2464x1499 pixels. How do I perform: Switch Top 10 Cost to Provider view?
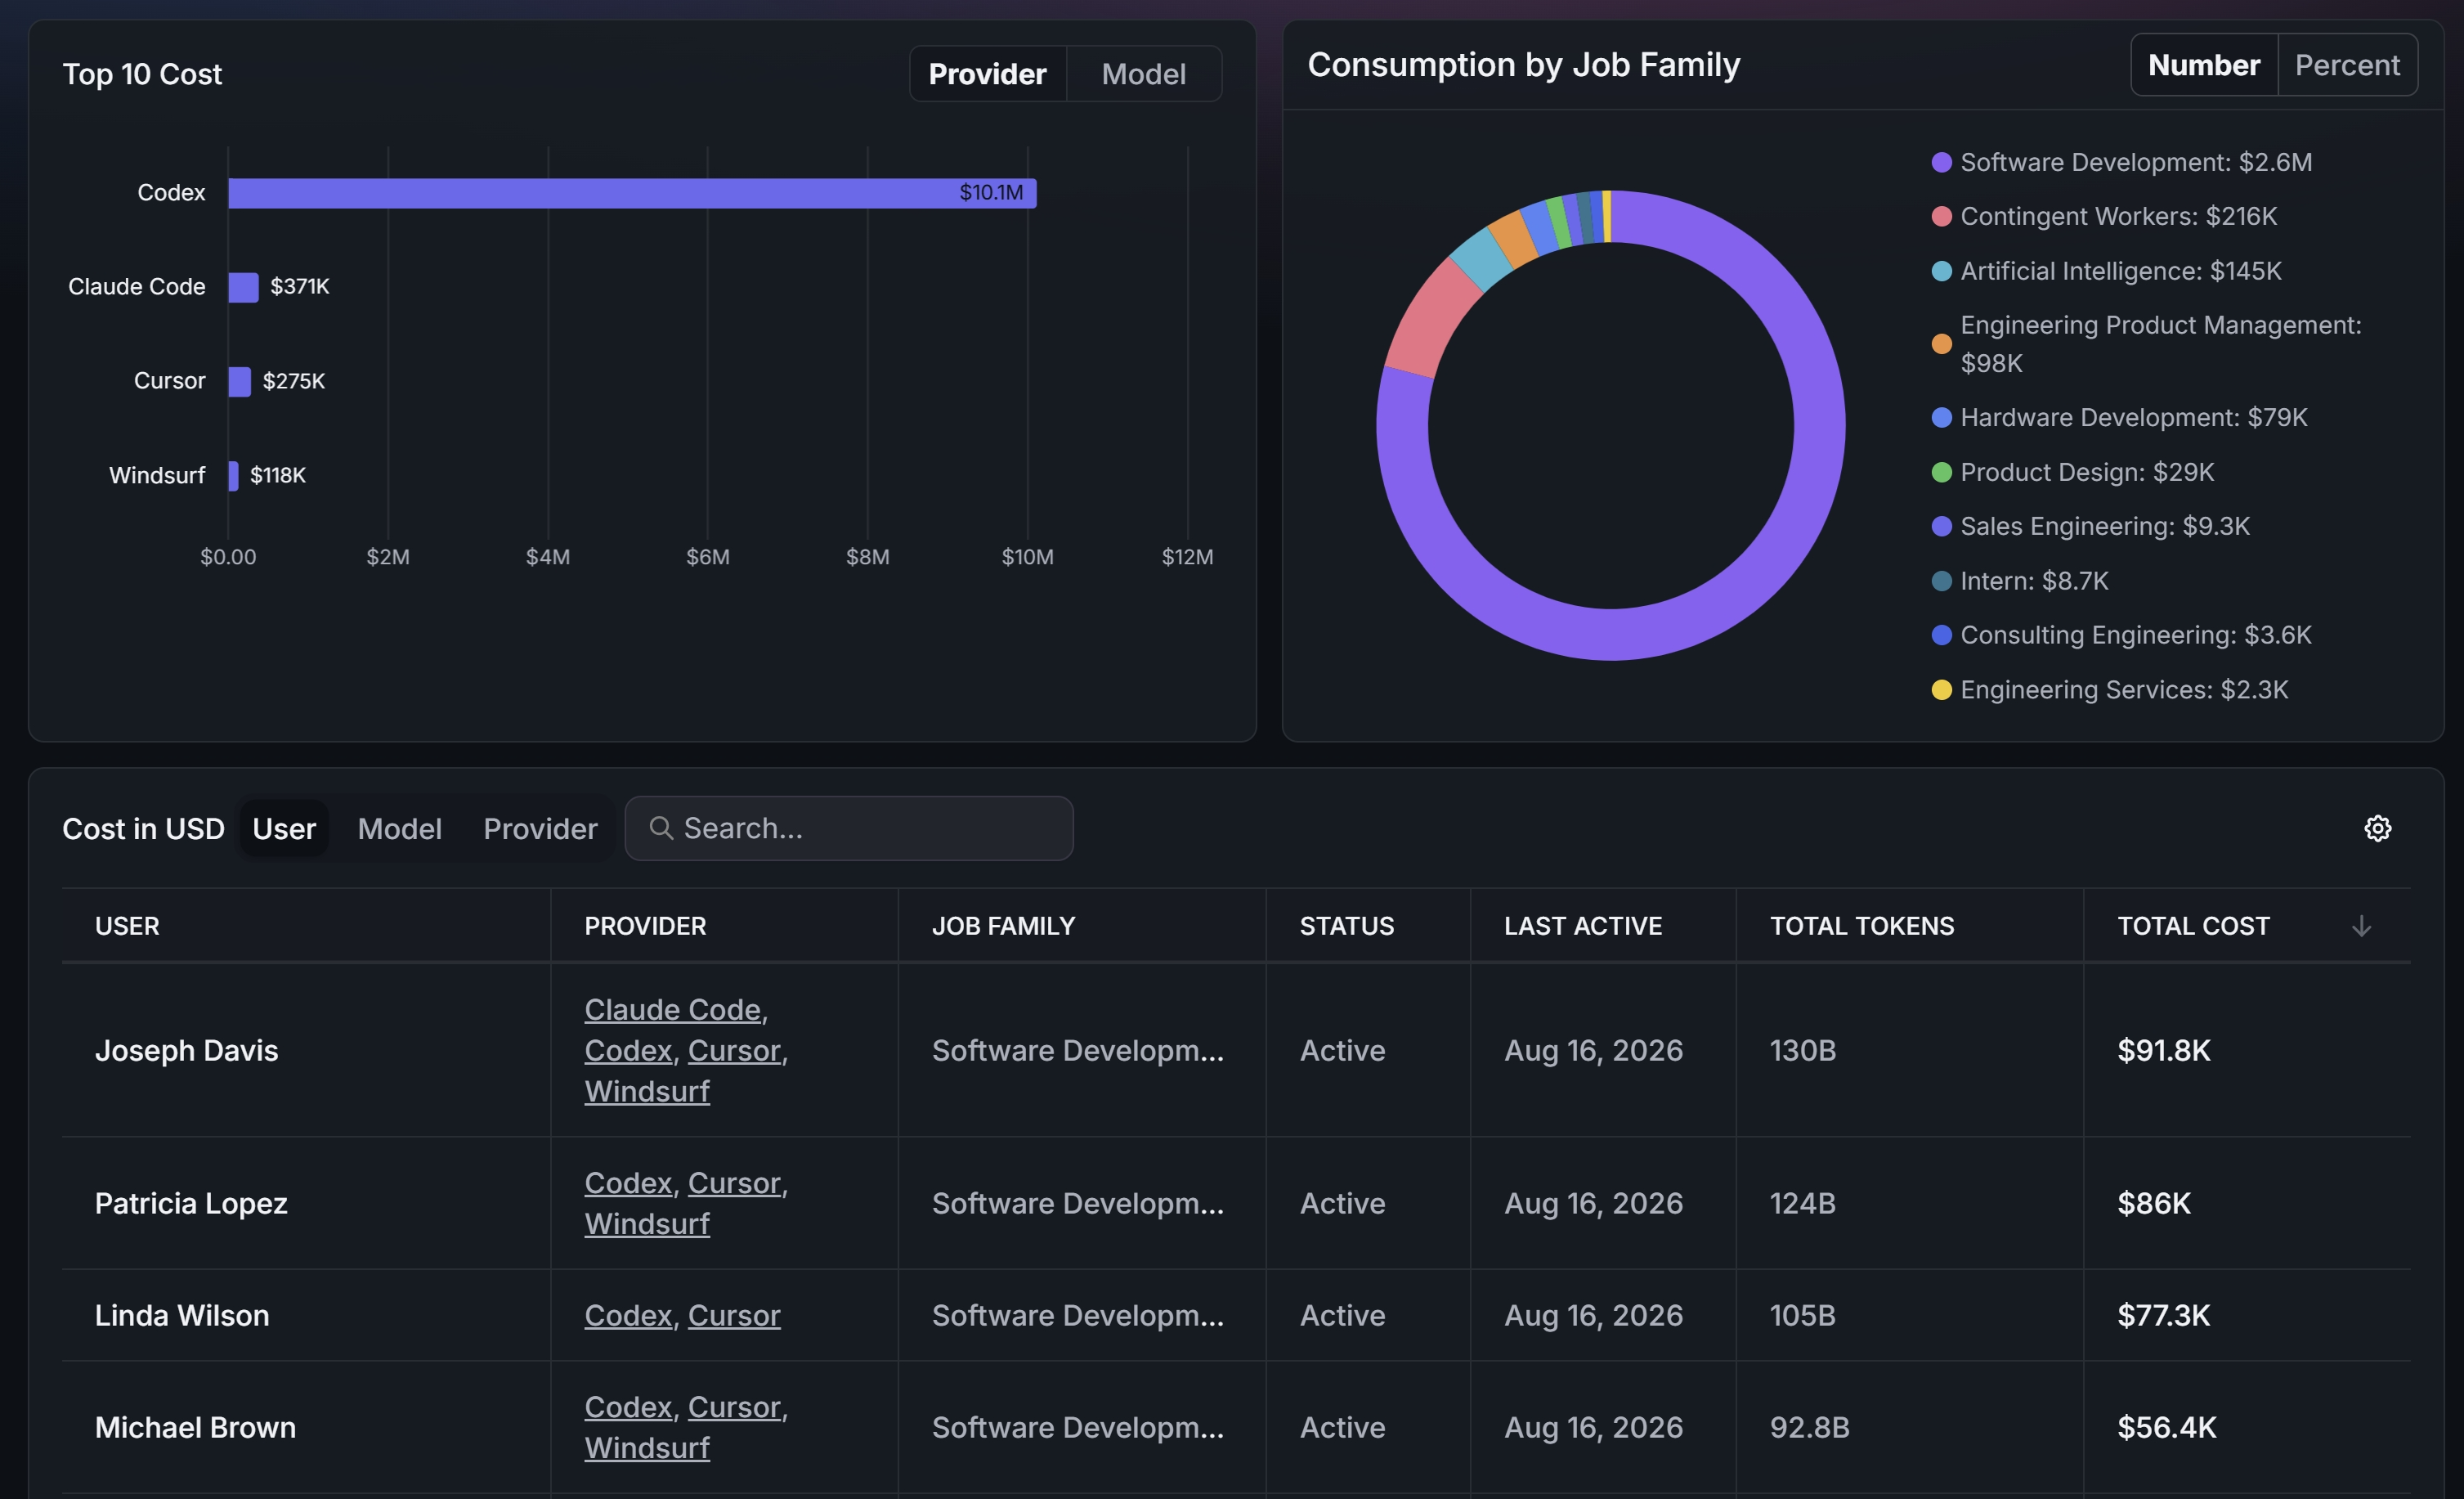tap(987, 74)
